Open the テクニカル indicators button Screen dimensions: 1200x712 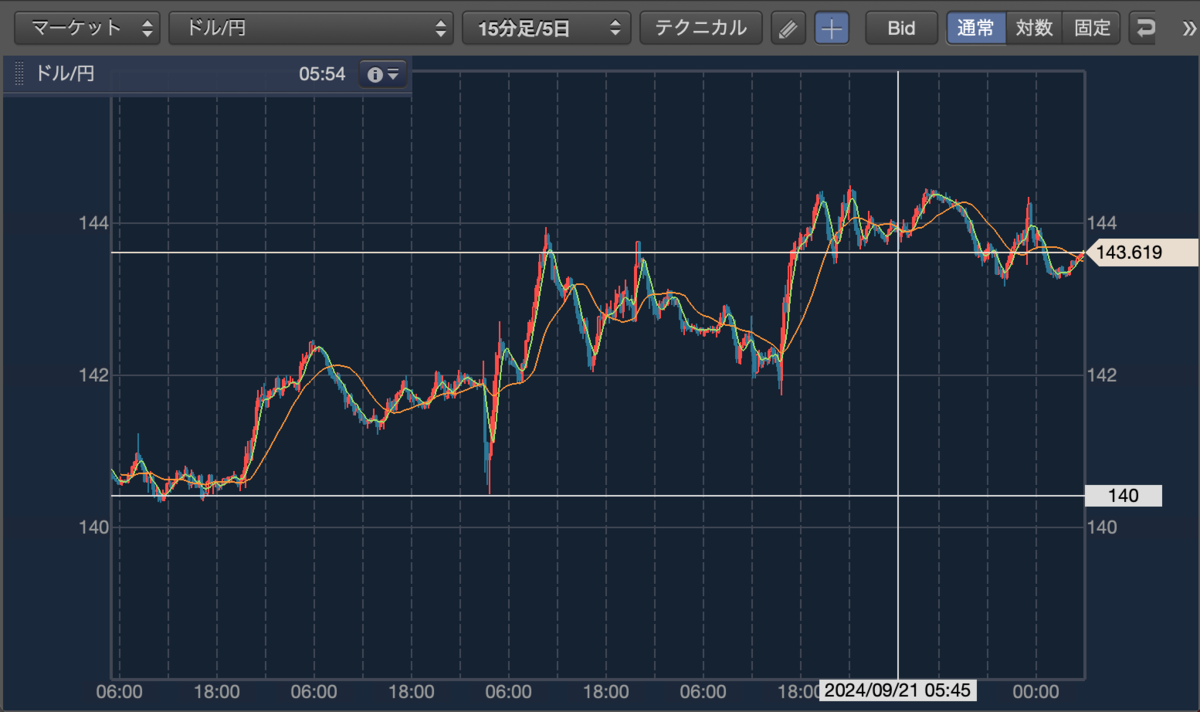pyautogui.click(x=701, y=27)
